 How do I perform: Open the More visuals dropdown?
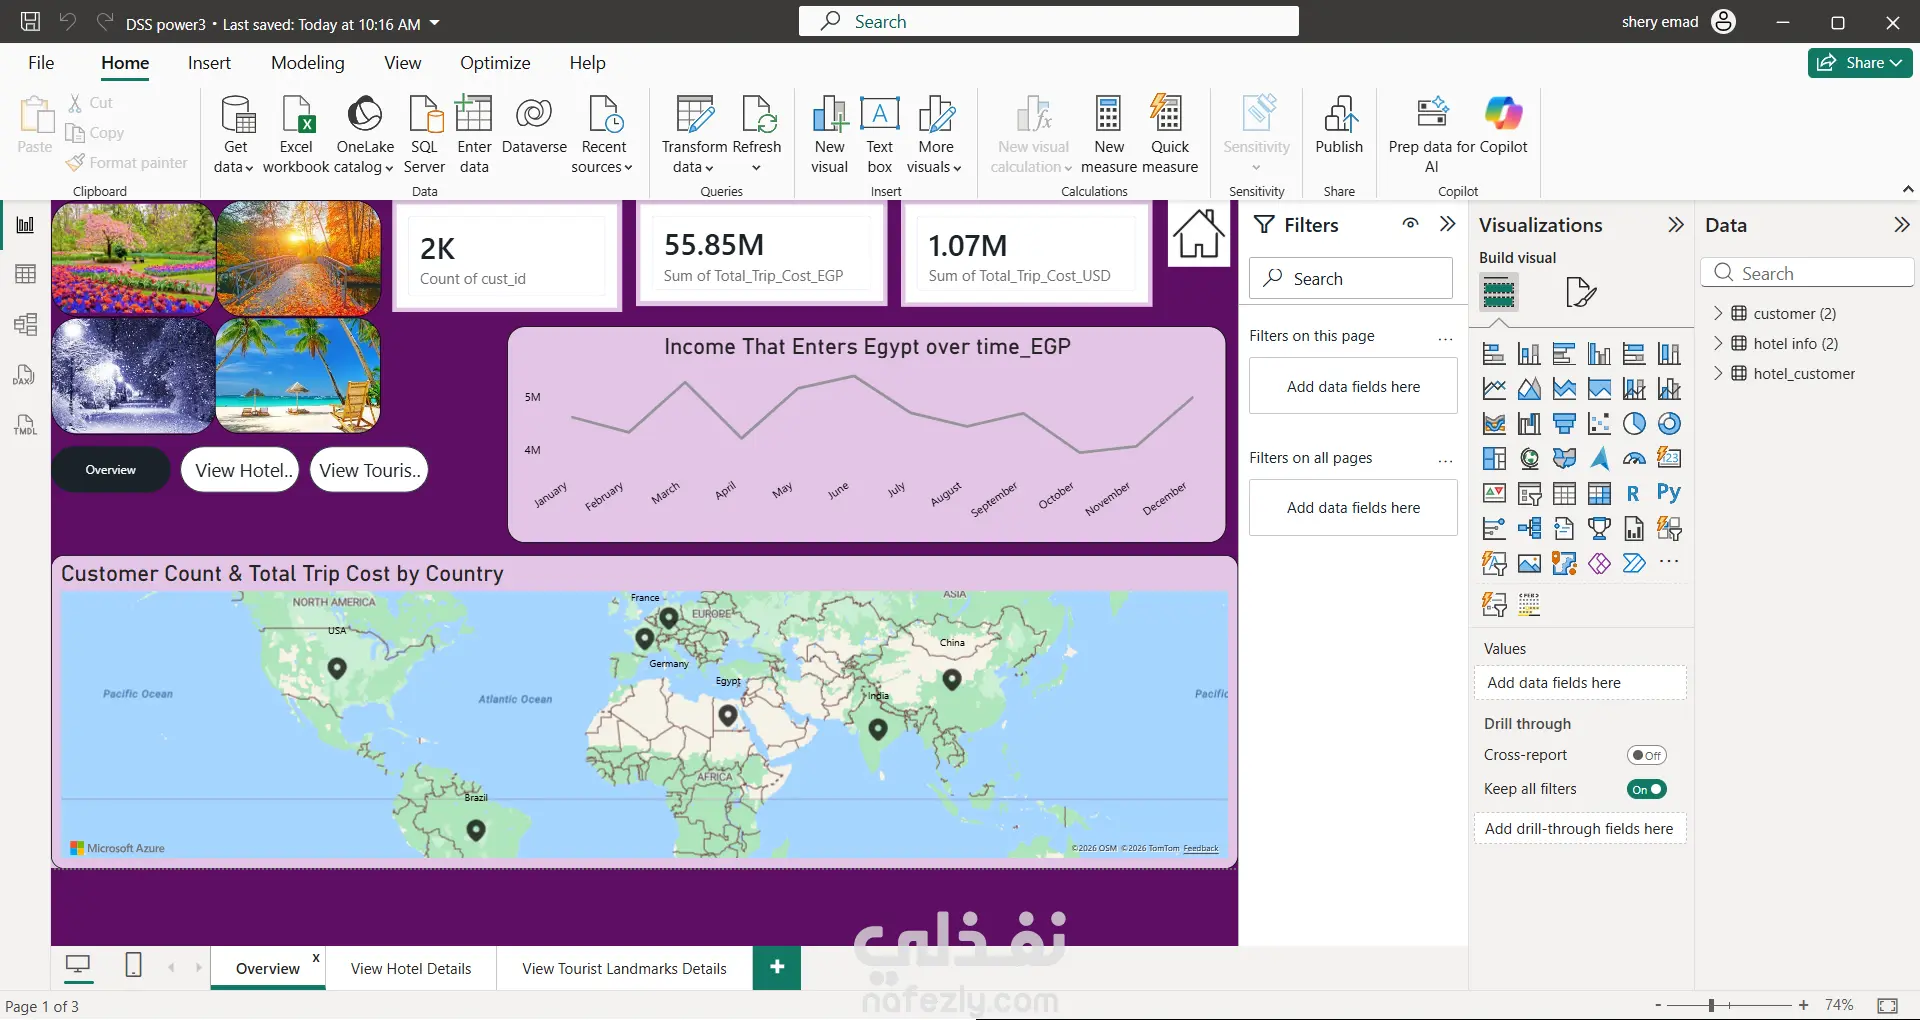click(935, 157)
